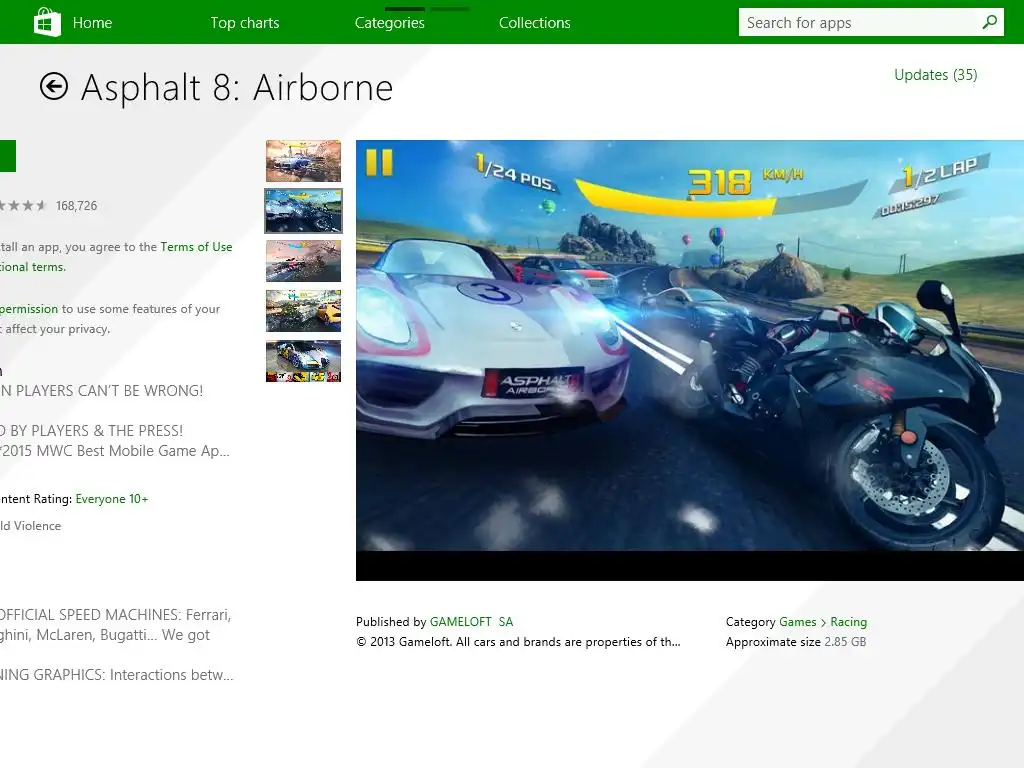Image resolution: width=1024 pixels, height=768 pixels.
Task: Click the Everyone 10+ rating link
Action: tap(112, 499)
